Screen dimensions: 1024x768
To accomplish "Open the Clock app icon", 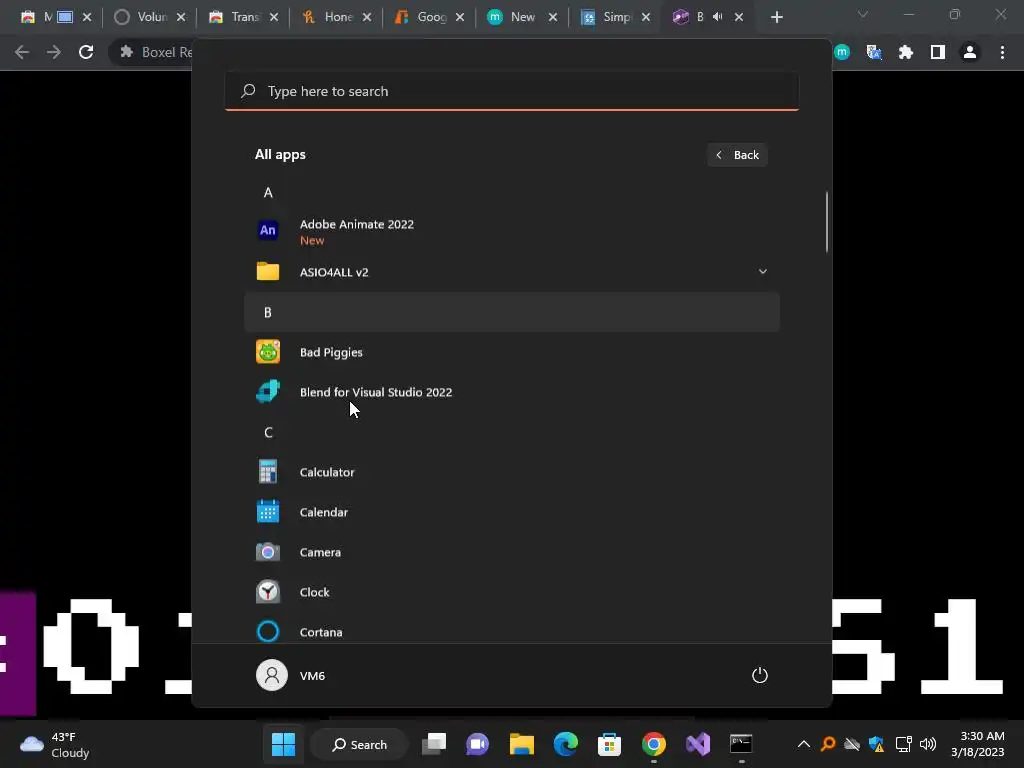I will click(x=268, y=592).
